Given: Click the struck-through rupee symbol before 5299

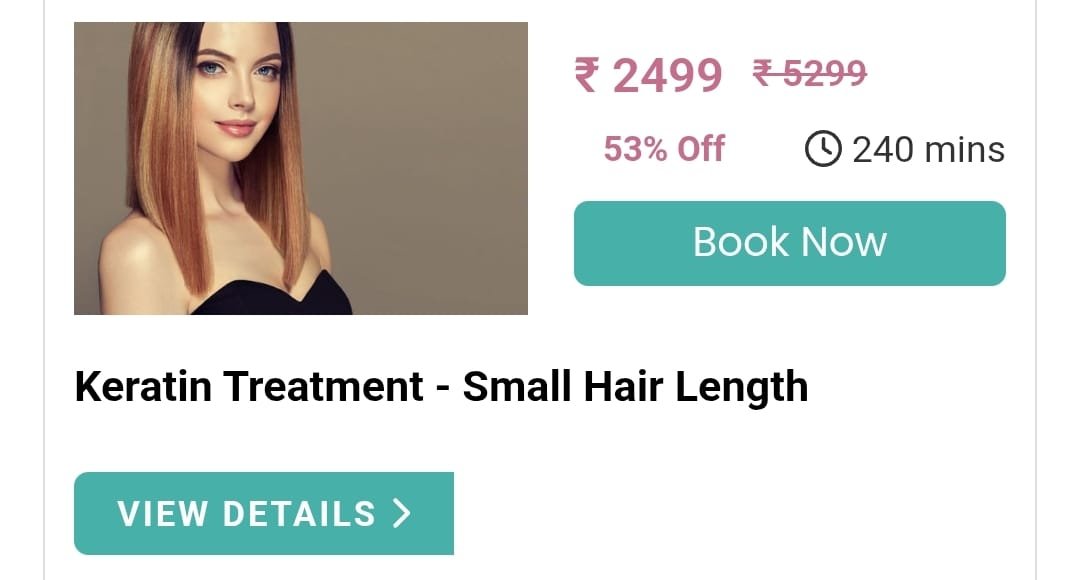Looking at the screenshot, I should click(x=765, y=72).
